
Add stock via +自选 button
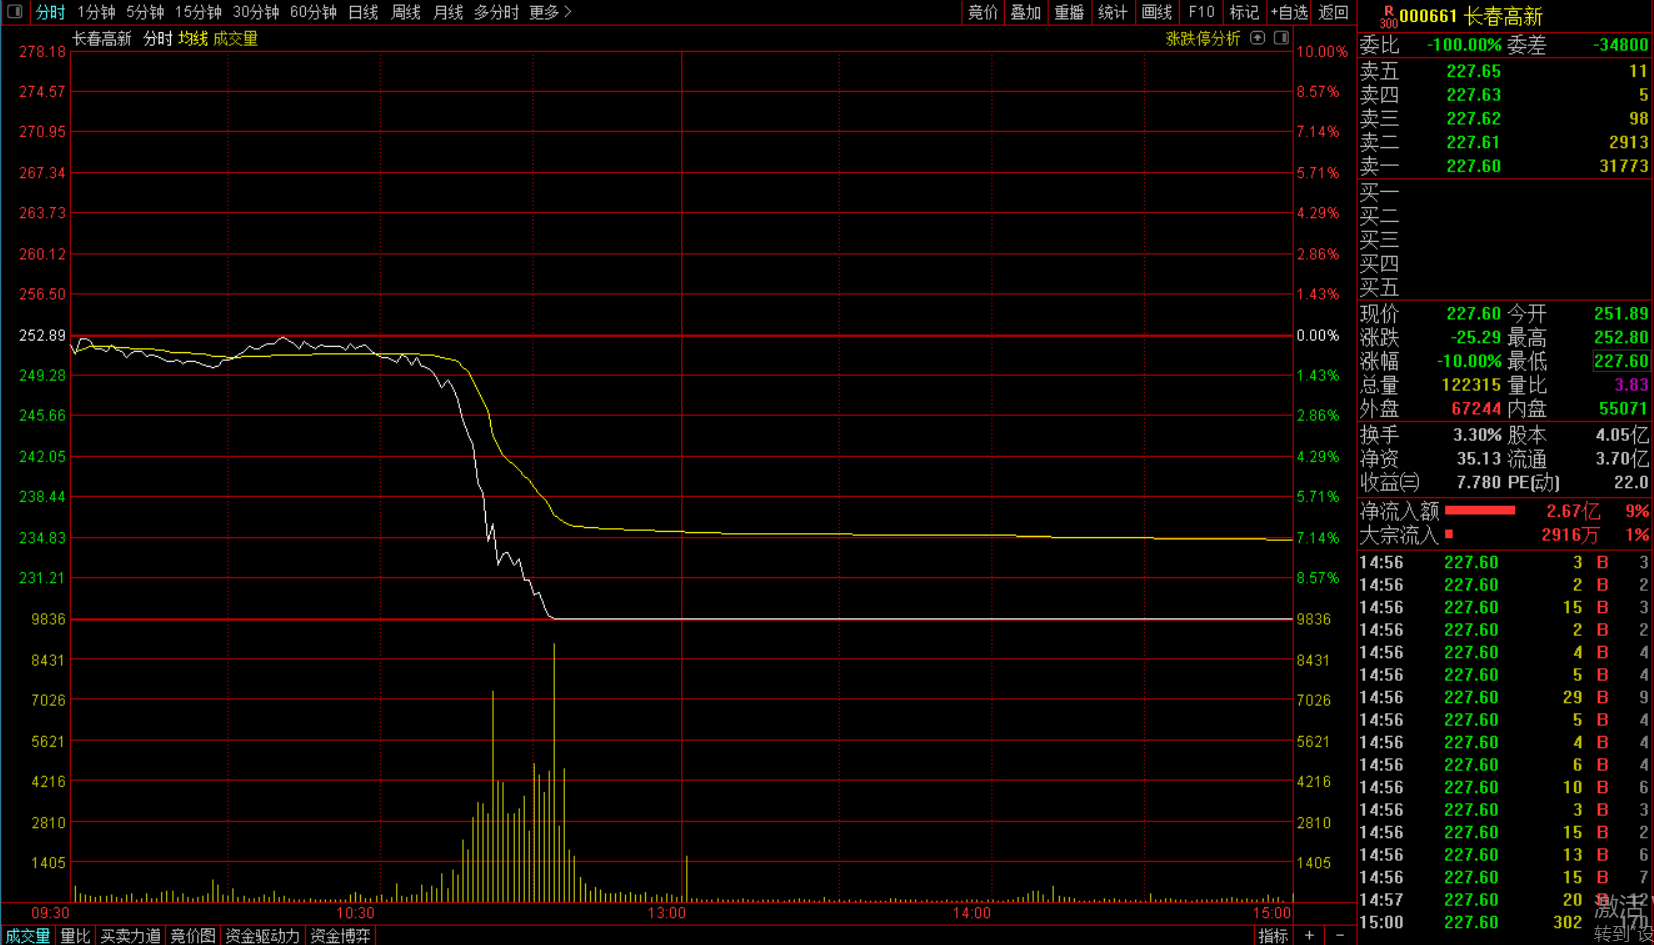[1289, 12]
